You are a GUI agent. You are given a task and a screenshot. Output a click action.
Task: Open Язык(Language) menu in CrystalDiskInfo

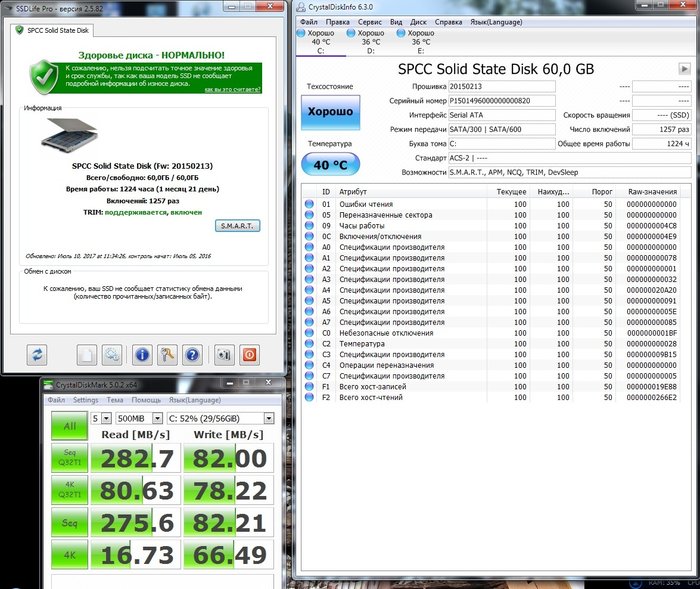pos(496,22)
